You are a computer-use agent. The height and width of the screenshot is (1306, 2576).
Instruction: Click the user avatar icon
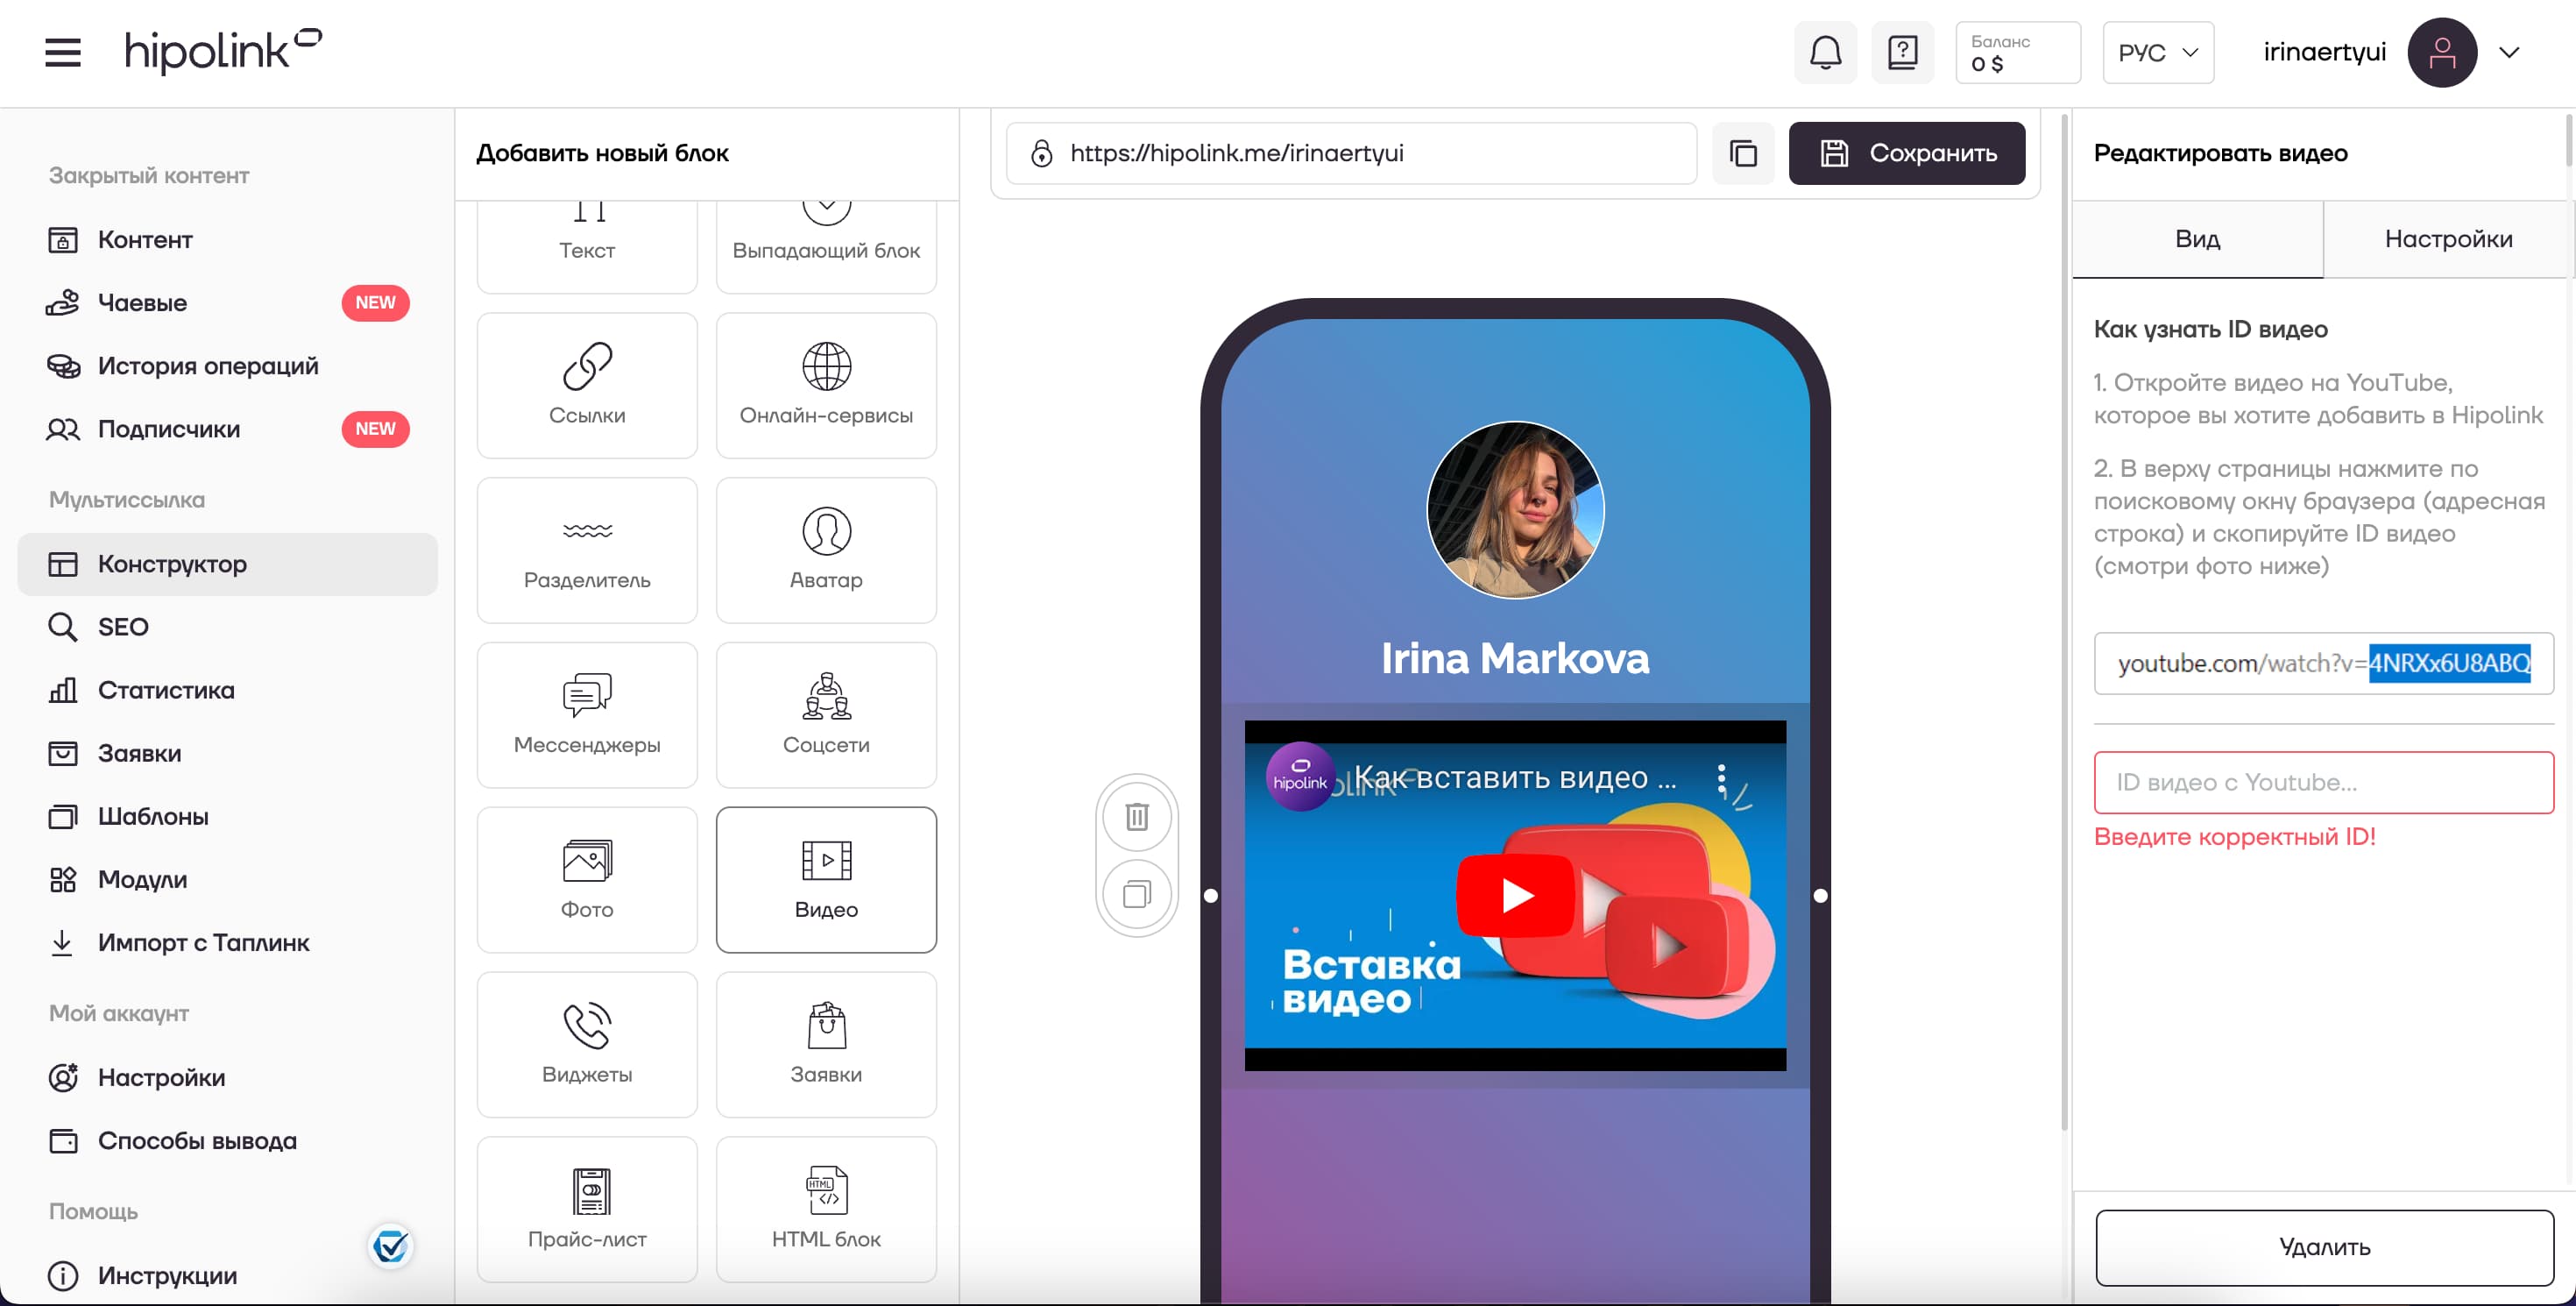point(2441,52)
